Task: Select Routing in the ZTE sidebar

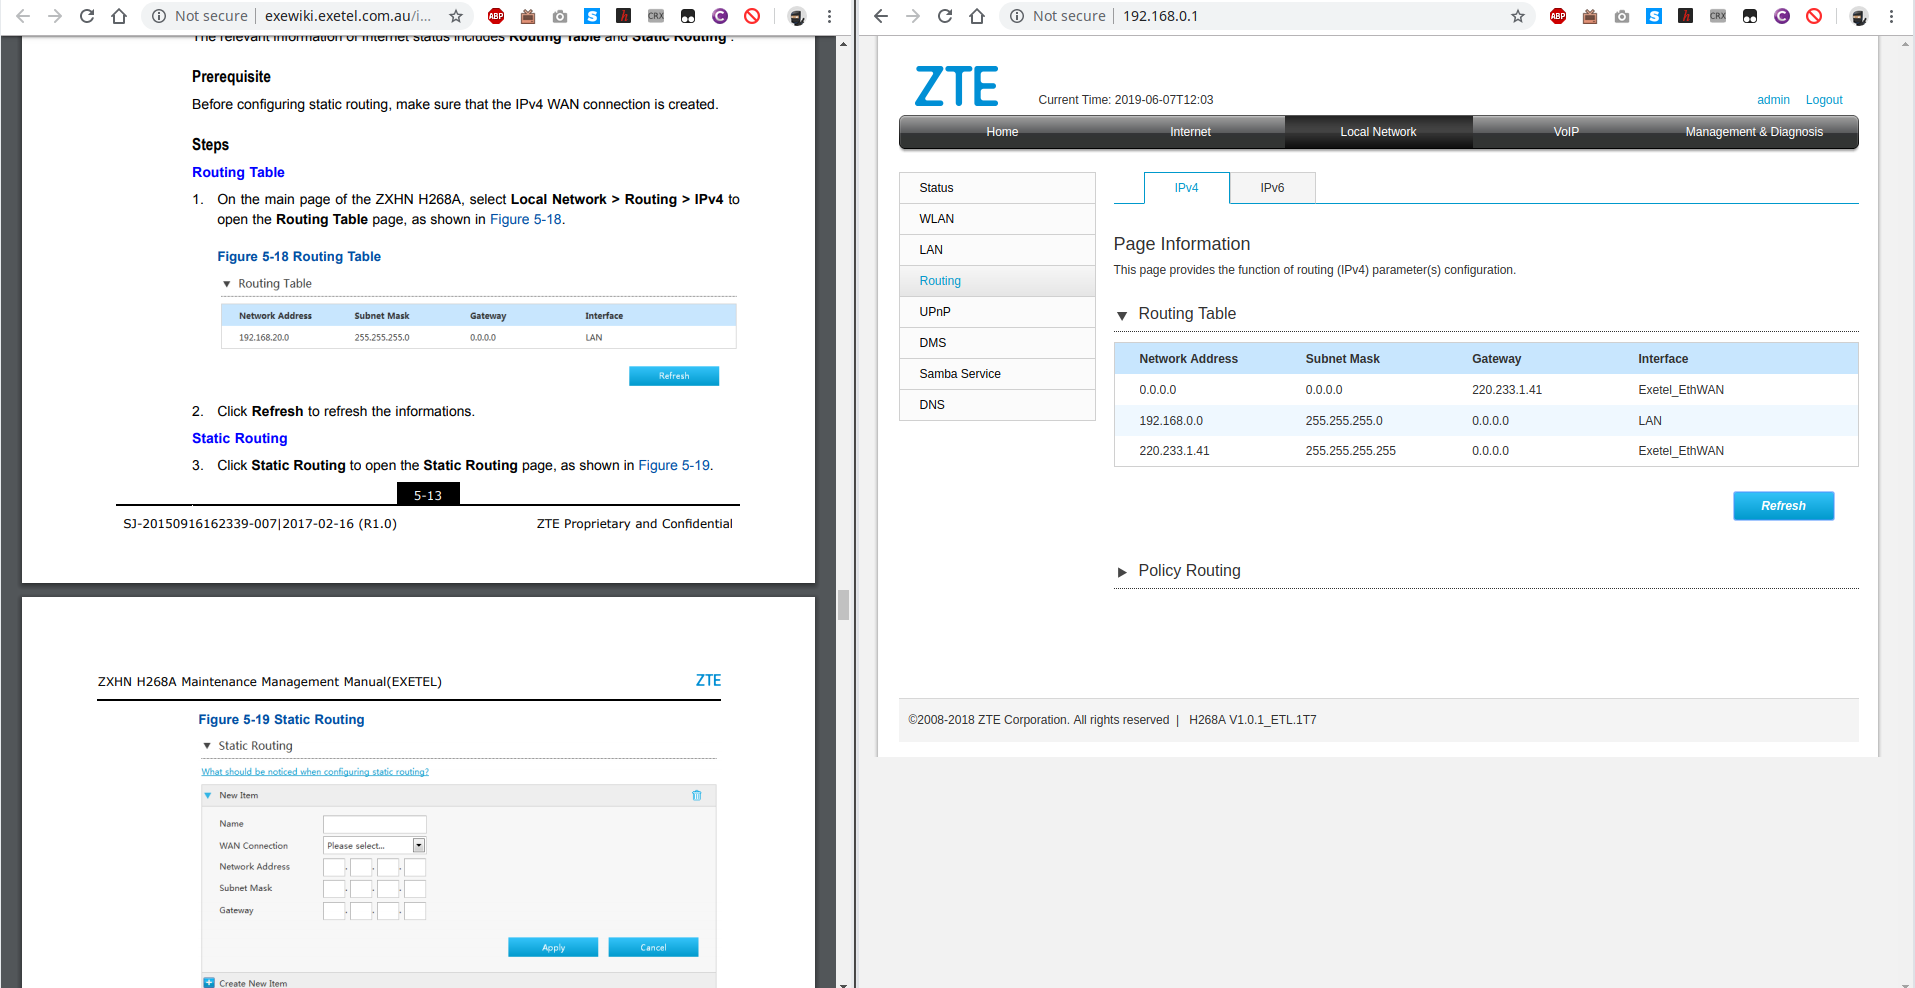Action: pyautogui.click(x=997, y=281)
